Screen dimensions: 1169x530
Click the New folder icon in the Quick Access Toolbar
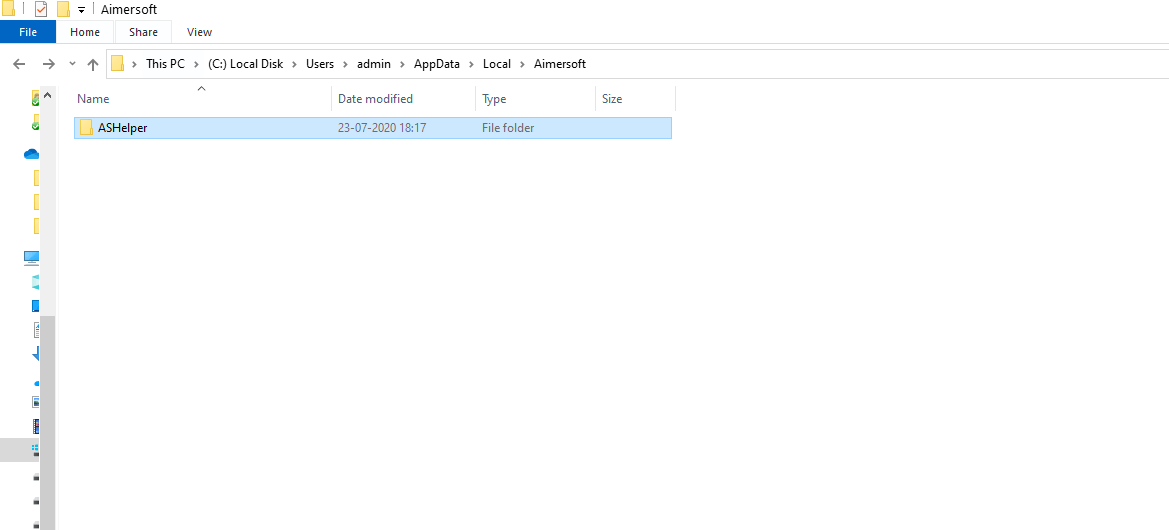(63, 9)
